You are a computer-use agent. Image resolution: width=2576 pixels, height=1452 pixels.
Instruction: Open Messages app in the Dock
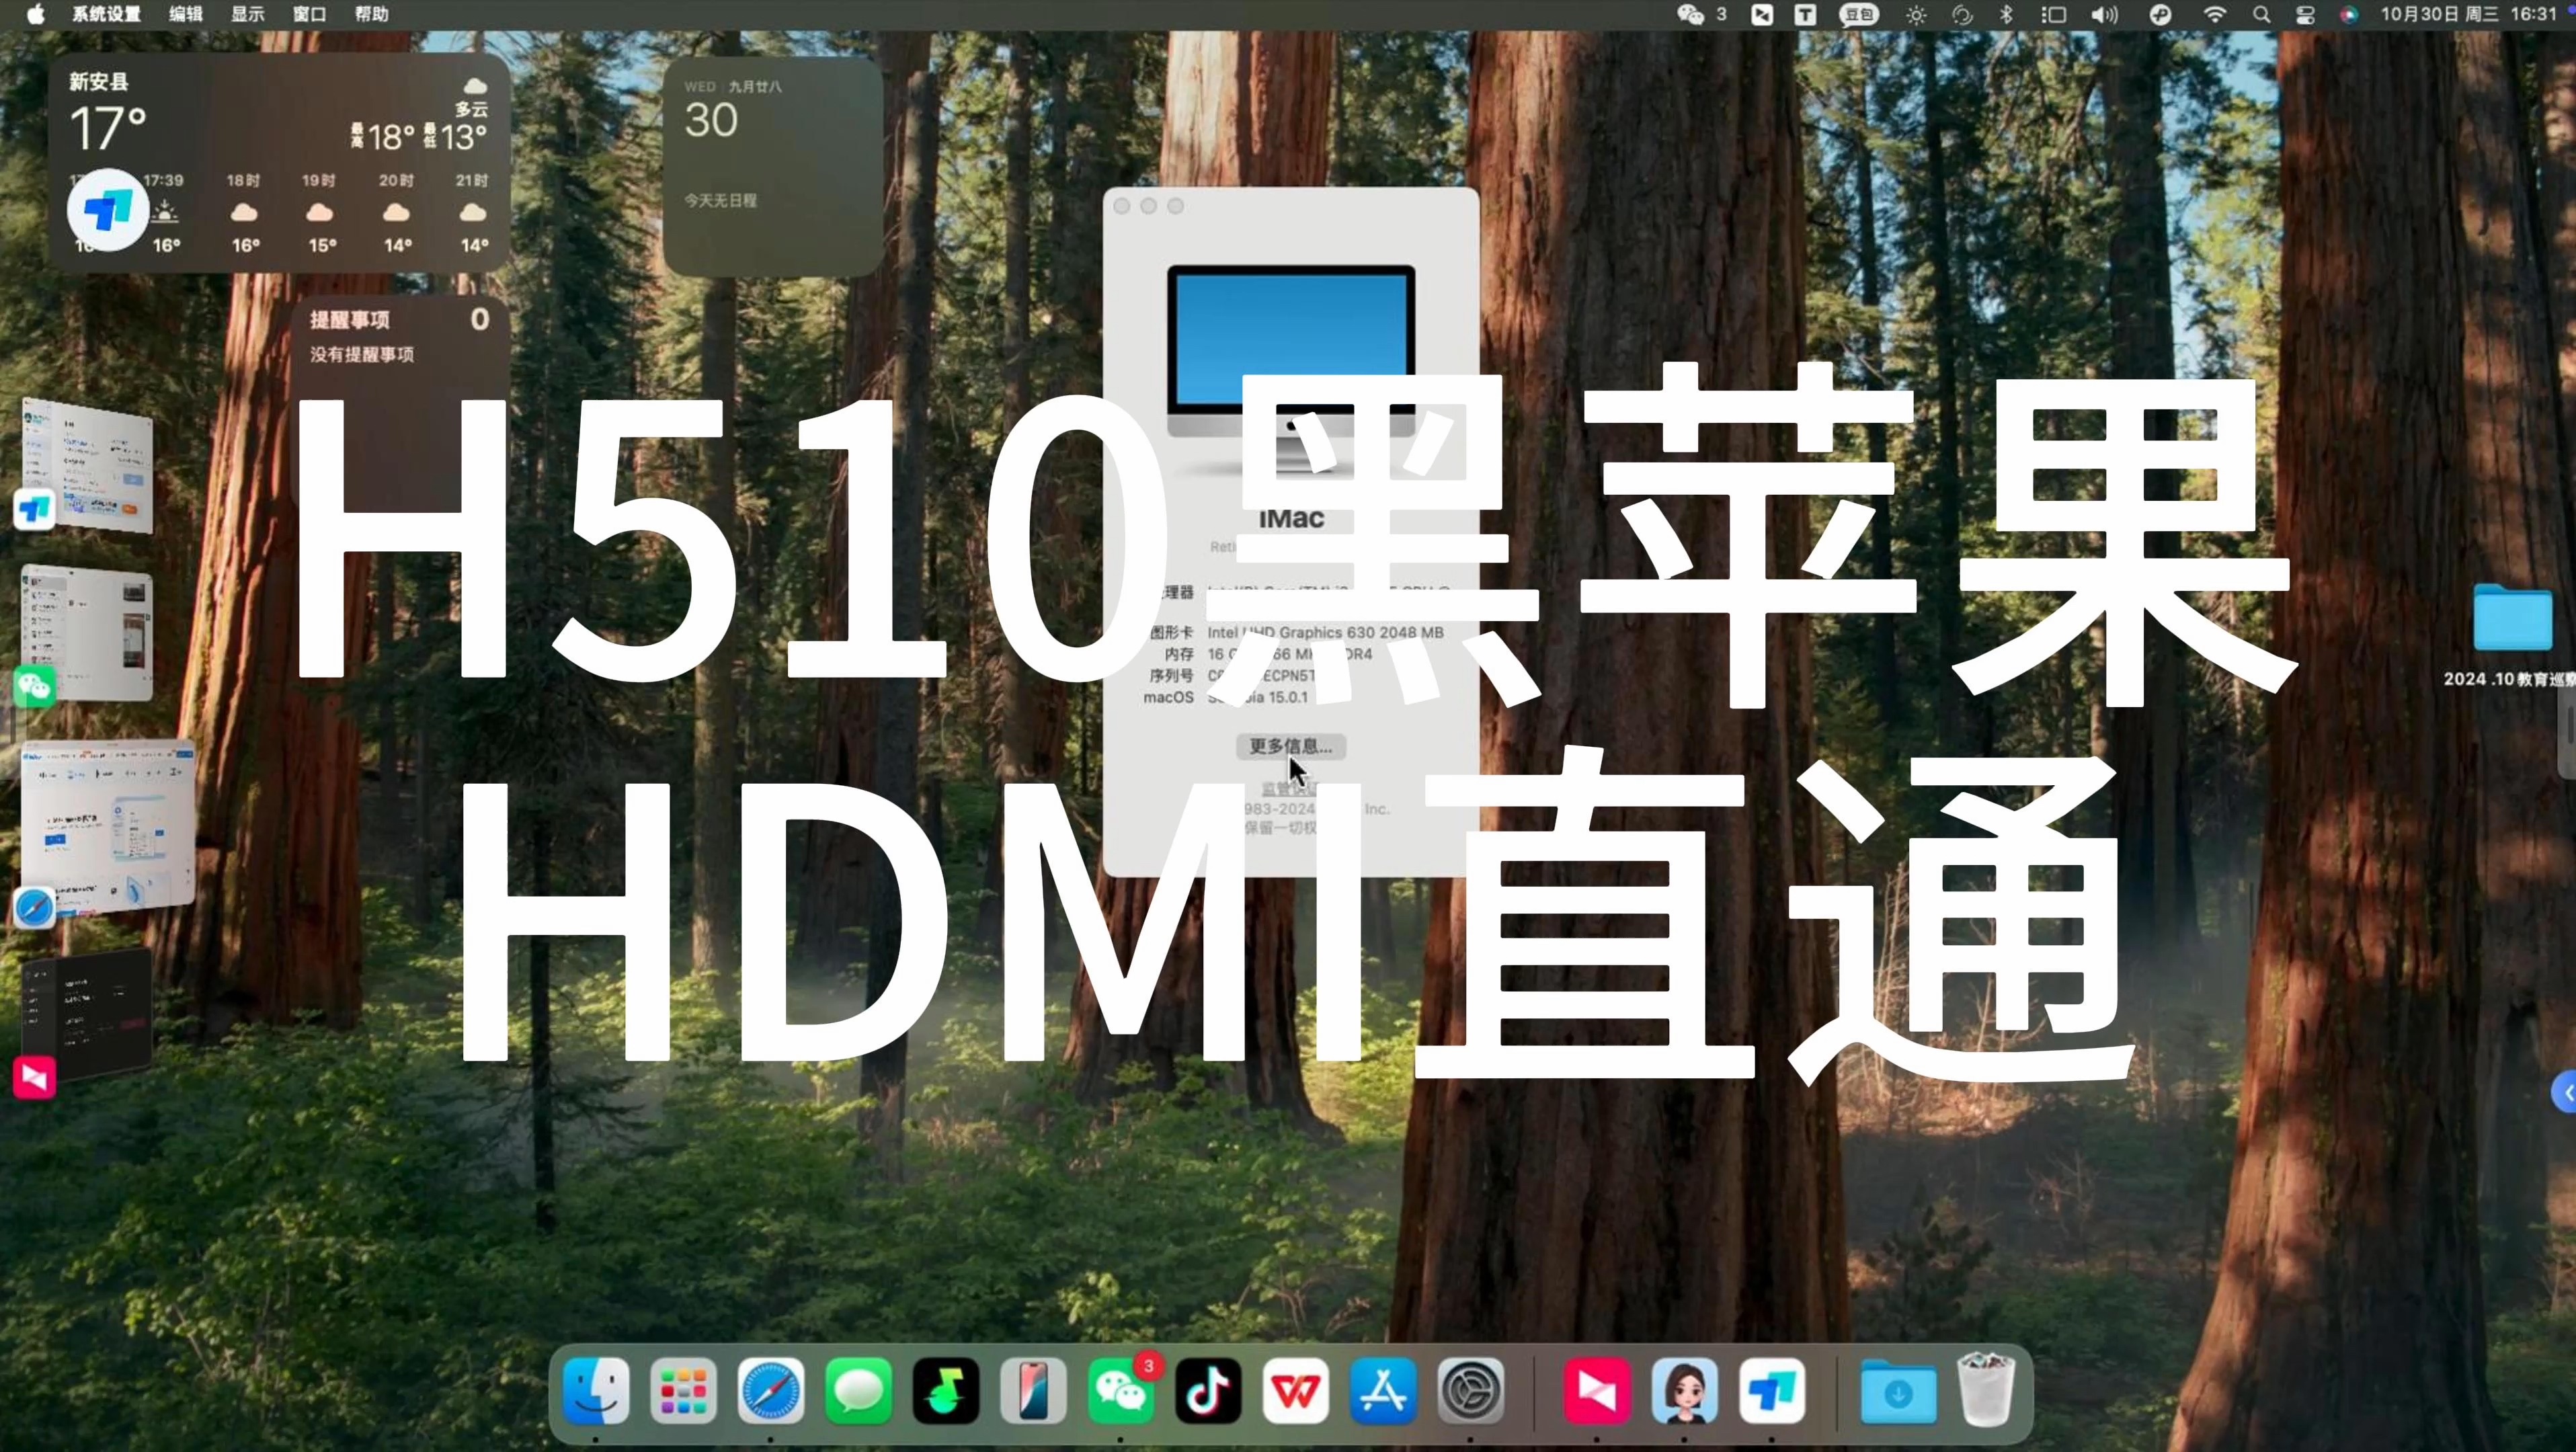[x=858, y=1391]
